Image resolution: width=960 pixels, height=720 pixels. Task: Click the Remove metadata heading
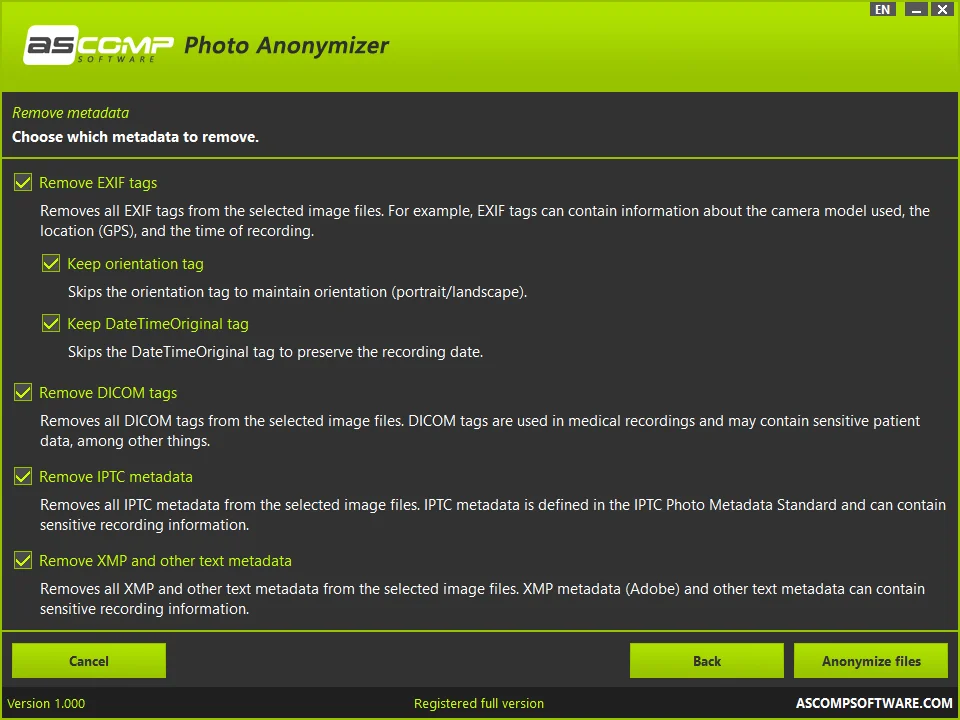pyautogui.click(x=70, y=113)
